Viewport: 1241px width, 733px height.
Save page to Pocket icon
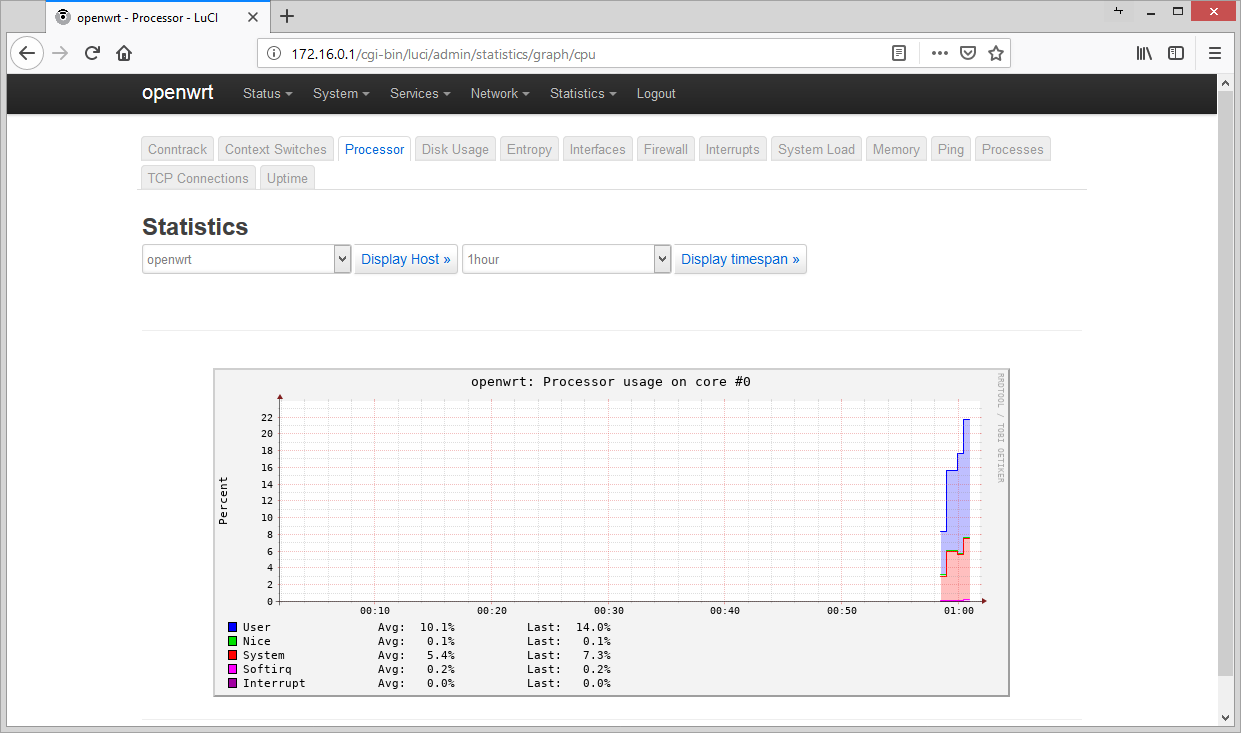pos(968,53)
